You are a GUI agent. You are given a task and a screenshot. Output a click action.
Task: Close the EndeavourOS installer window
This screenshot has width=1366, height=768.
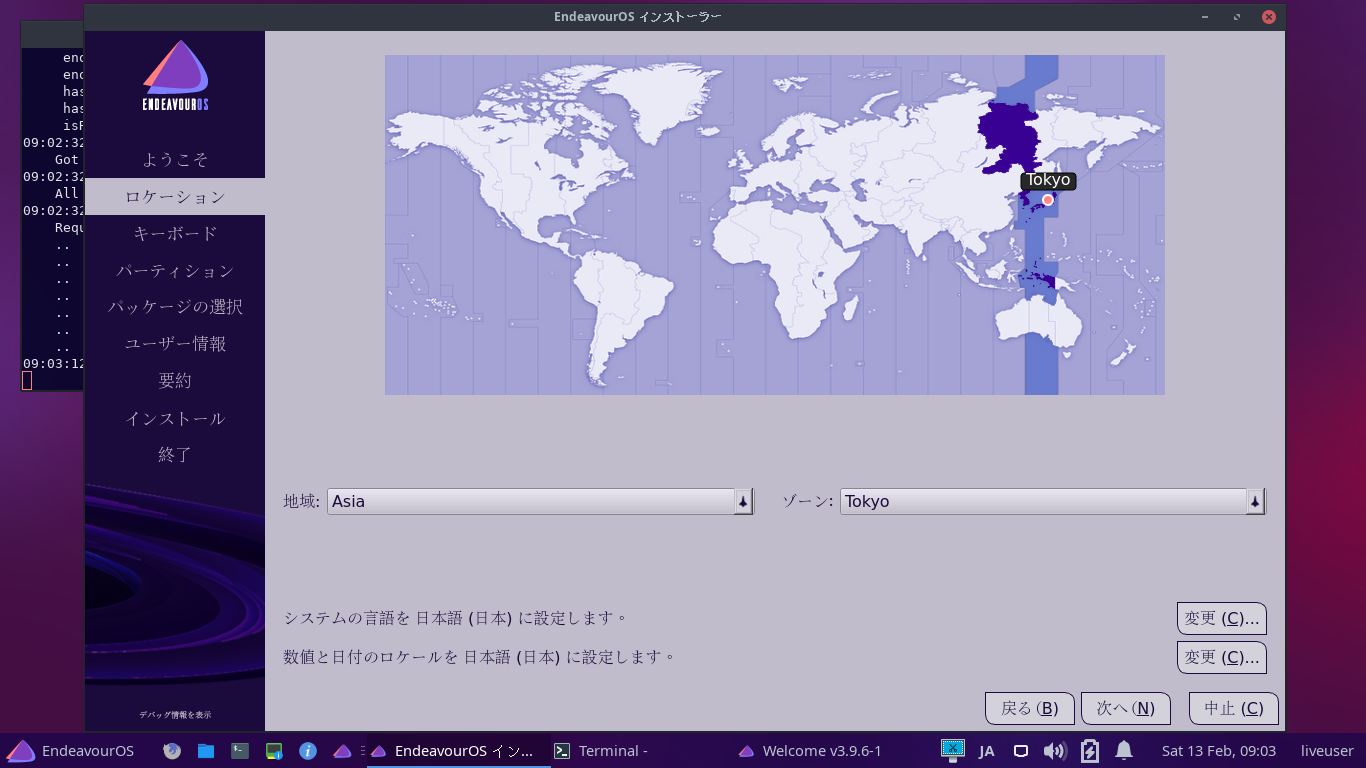(1268, 17)
